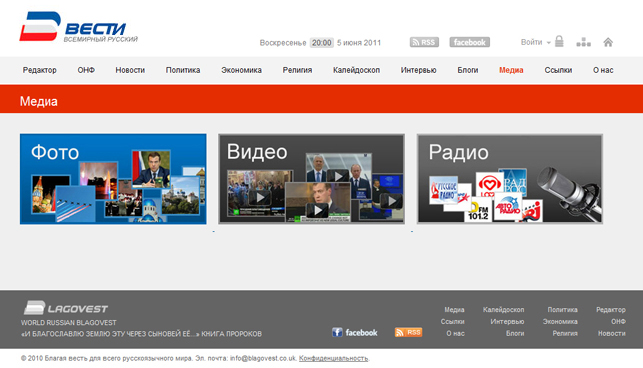Open the Блоги navigation item
Image resolution: width=643 pixels, height=368 pixels.
tap(468, 70)
